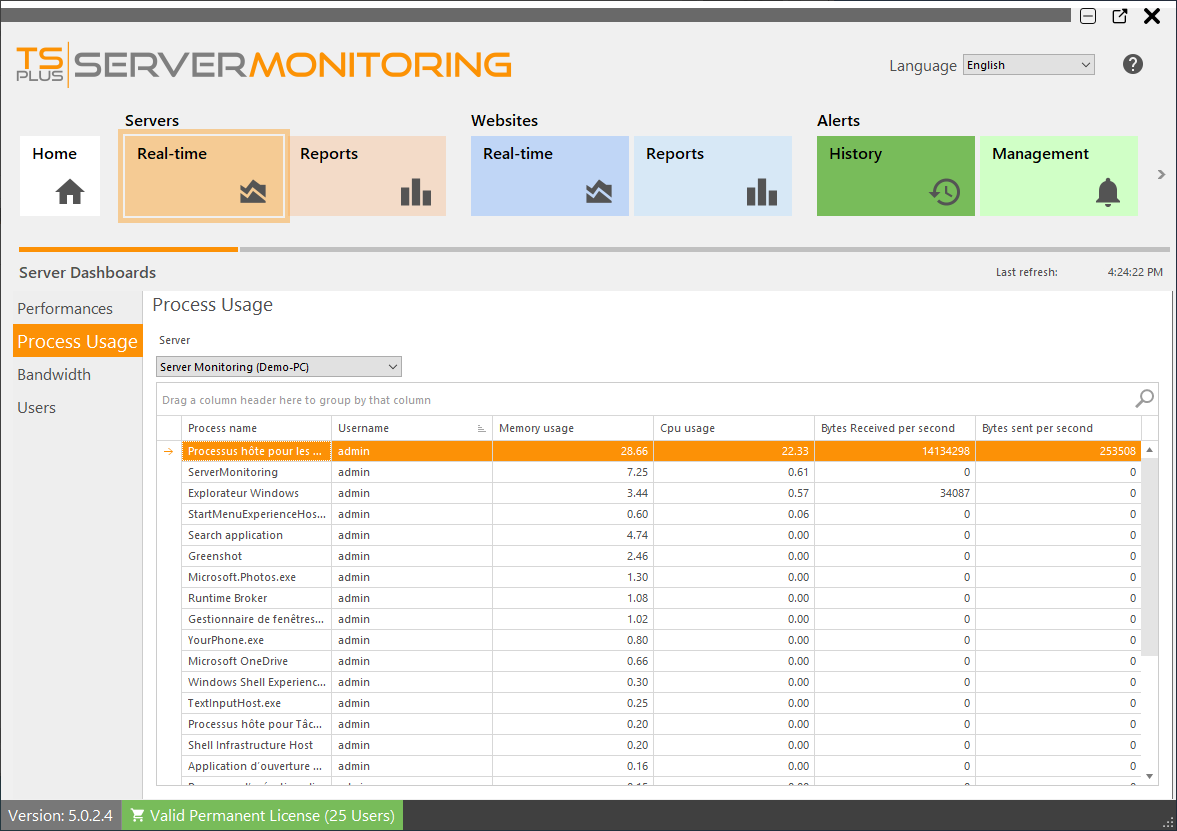The height and width of the screenshot is (831, 1177).
Task: Click the Valid Permanent License button
Action: coord(261,815)
